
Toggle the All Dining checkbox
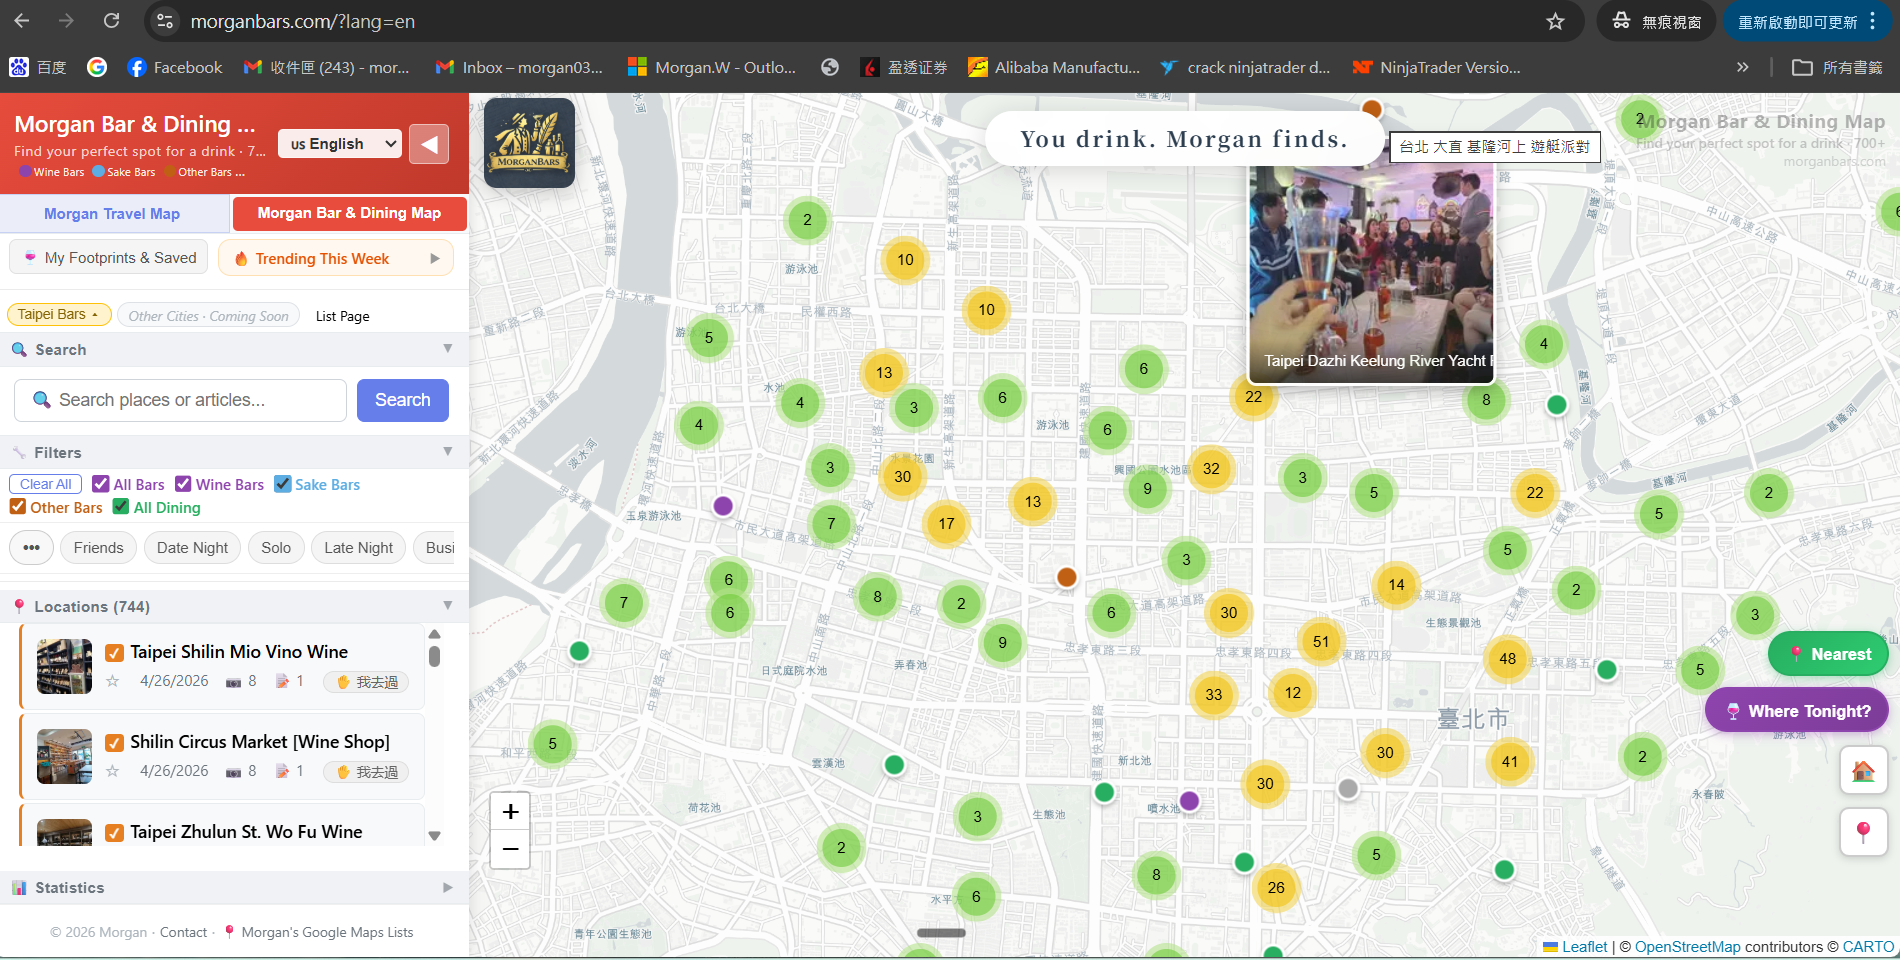121,507
